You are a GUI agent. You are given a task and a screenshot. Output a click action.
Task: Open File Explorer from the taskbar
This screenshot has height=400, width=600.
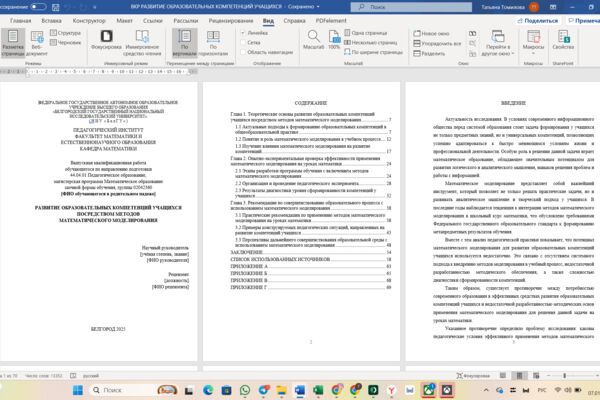click(282, 390)
